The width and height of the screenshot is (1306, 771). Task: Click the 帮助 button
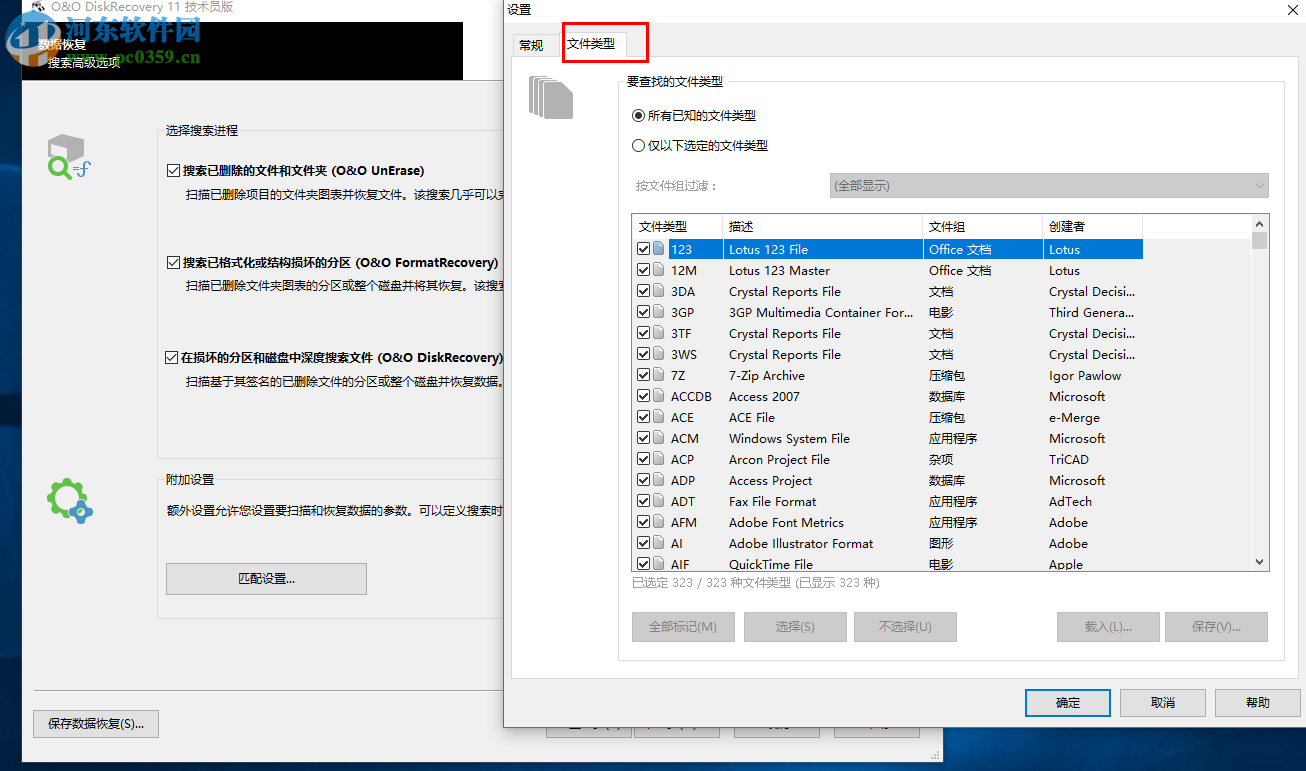pos(1258,702)
